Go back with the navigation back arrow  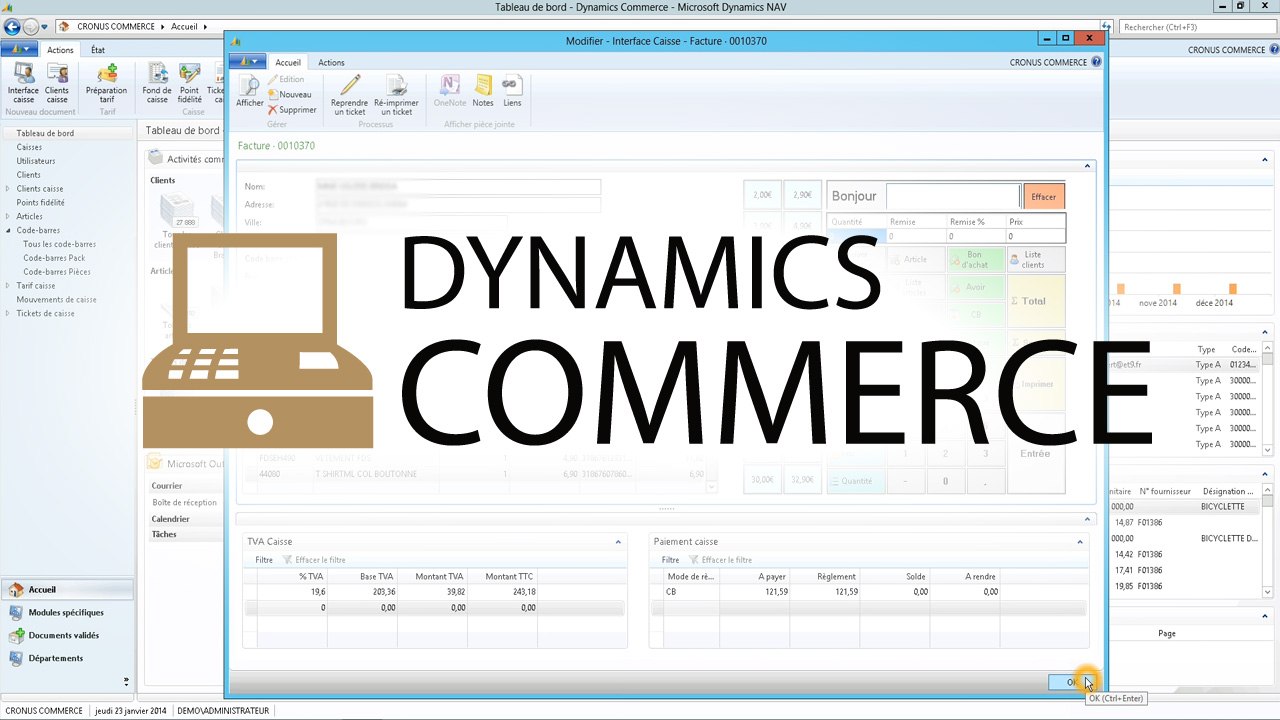pos(12,26)
